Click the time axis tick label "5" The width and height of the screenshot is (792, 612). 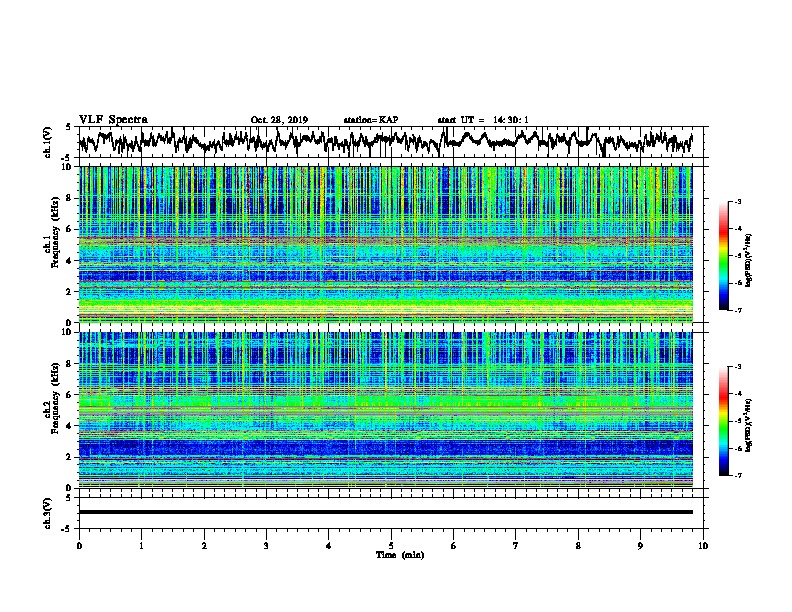pos(391,546)
